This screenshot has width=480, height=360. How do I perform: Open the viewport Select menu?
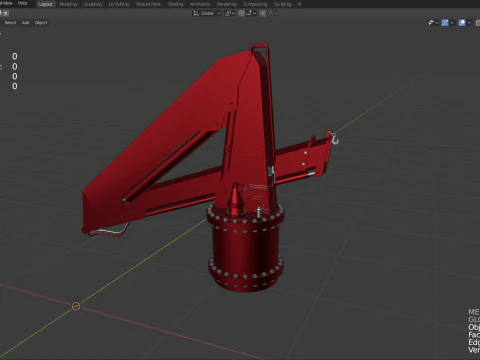click(x=10, y=23)
